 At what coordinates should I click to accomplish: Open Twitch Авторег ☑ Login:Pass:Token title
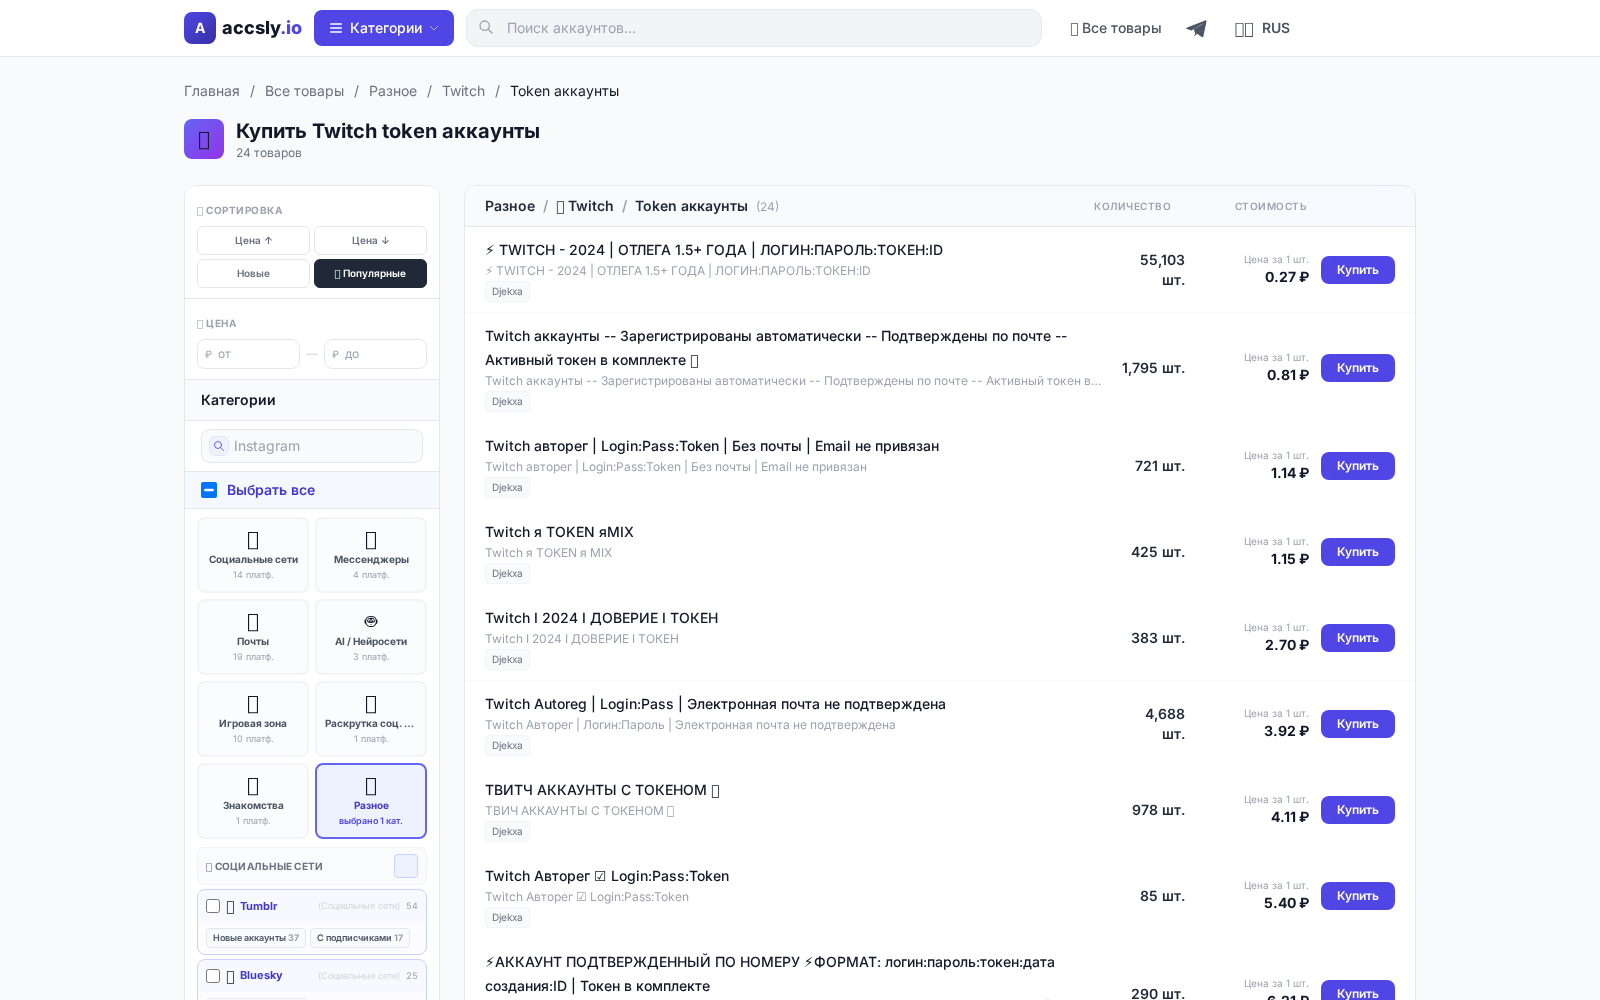click(x=607, y=876)
